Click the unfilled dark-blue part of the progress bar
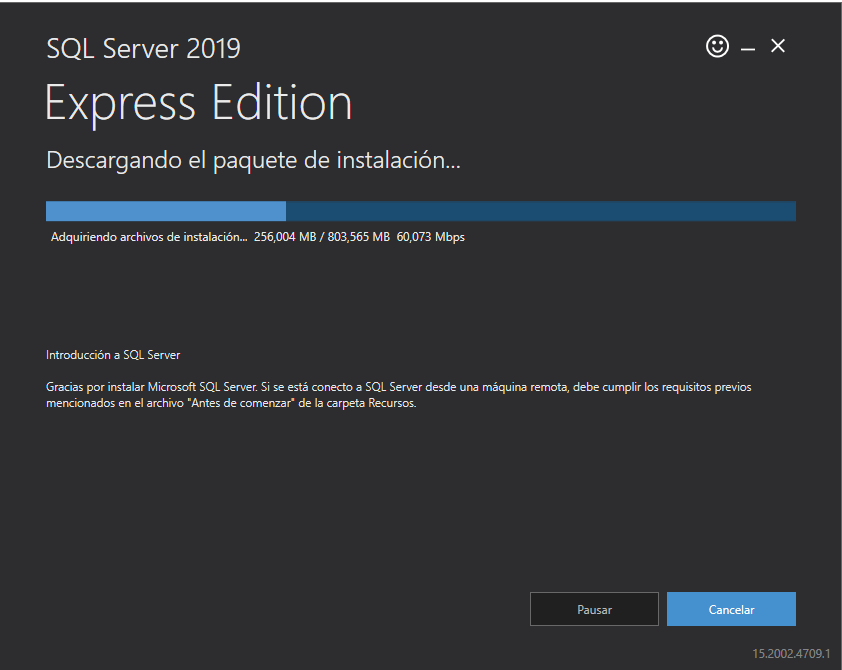This screenshot has height=670, width=842. coord(541,211)
